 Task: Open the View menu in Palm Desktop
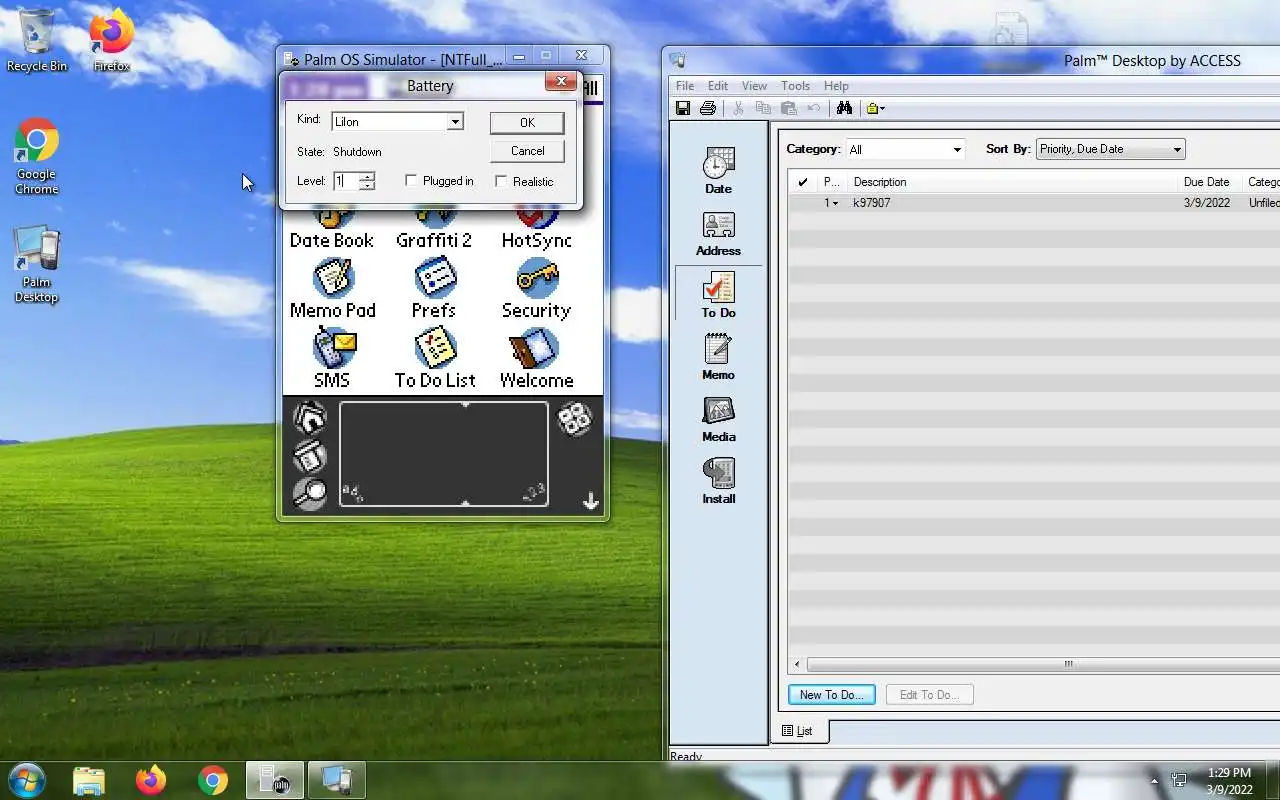(754, 86)
